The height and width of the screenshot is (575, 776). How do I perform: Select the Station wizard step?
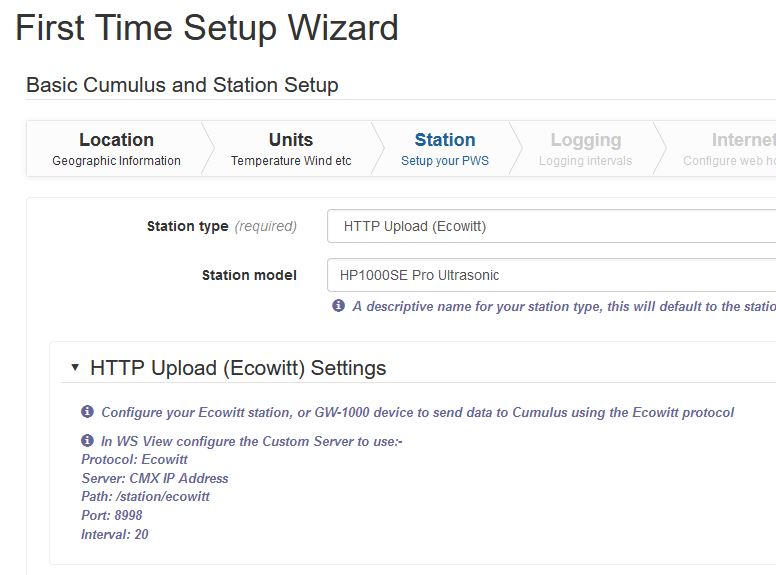pos(445,148)
